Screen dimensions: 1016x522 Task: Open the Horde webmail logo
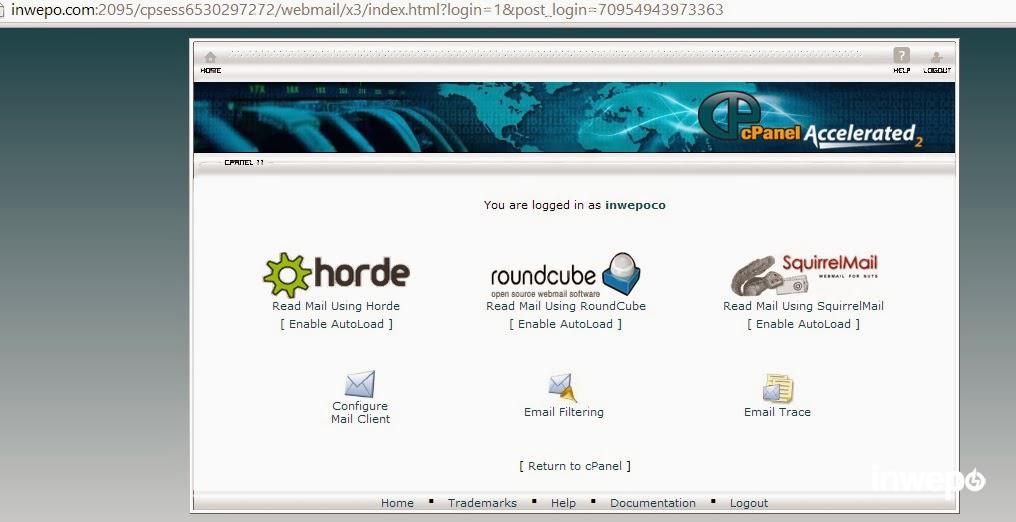(x=336, y=275)
